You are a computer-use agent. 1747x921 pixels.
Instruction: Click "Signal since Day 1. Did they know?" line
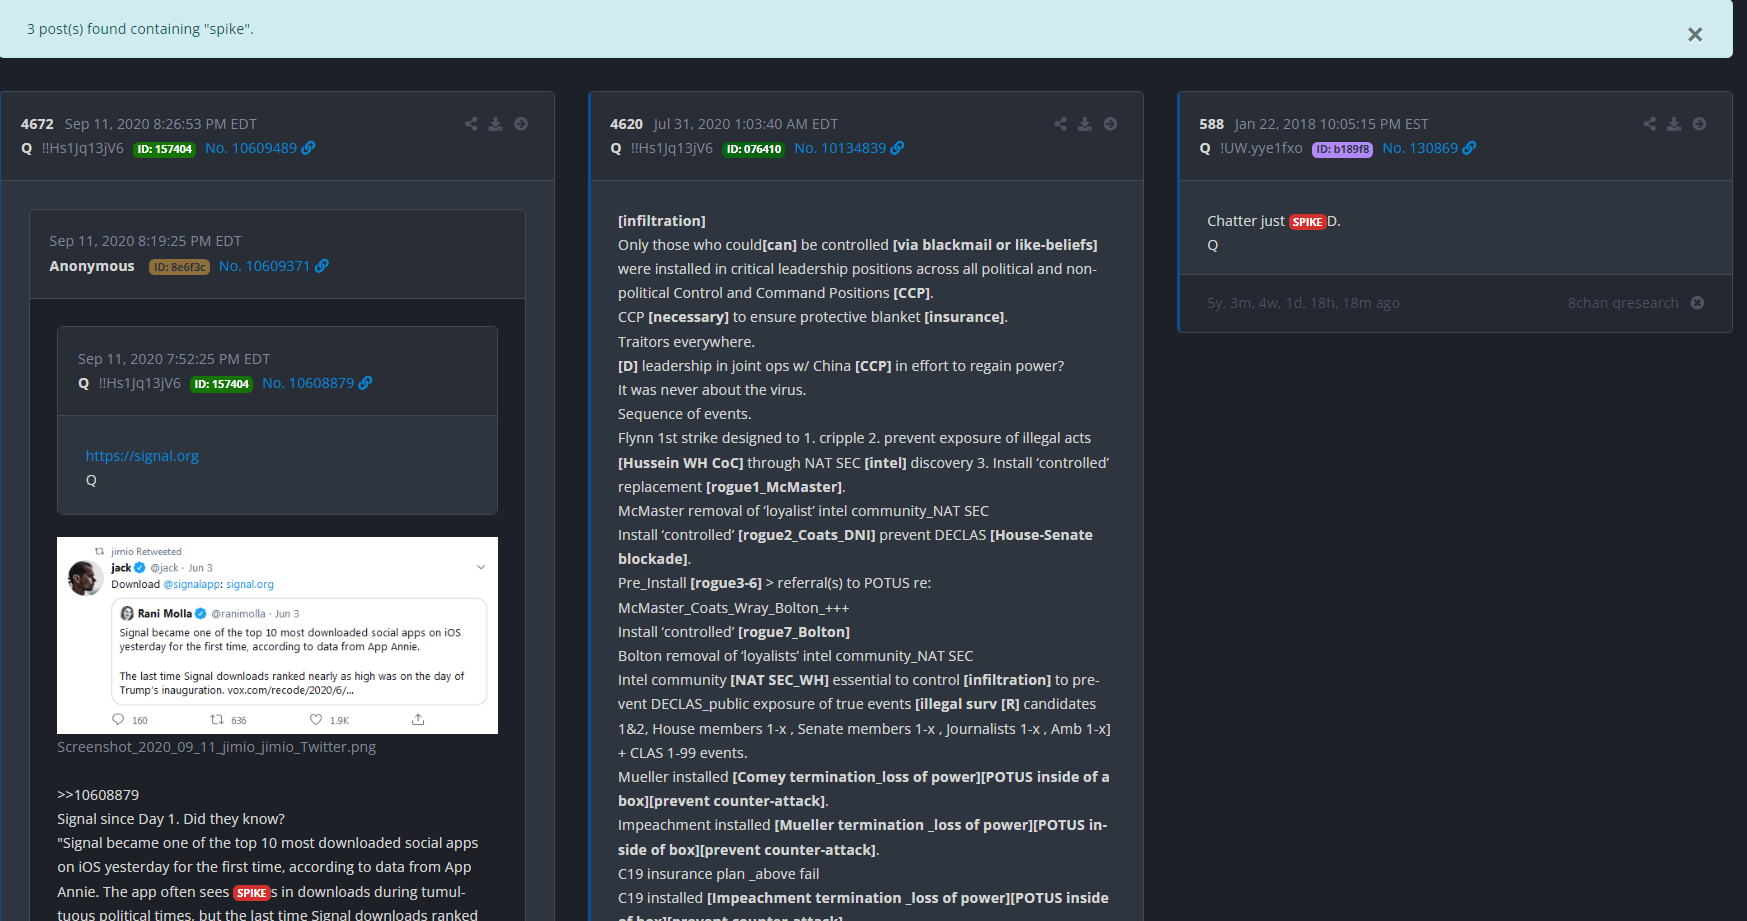171,819
